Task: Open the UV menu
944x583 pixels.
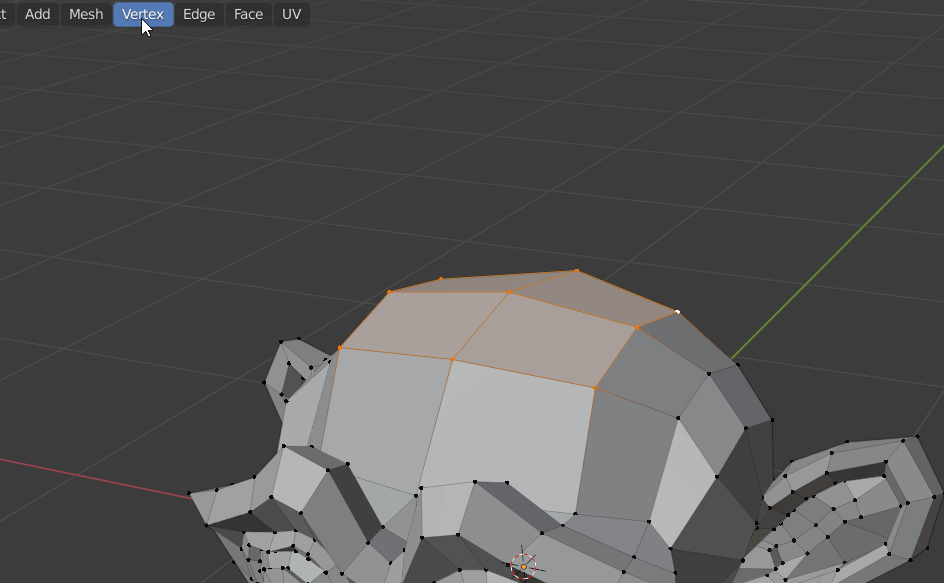Action: click(291, 14)
